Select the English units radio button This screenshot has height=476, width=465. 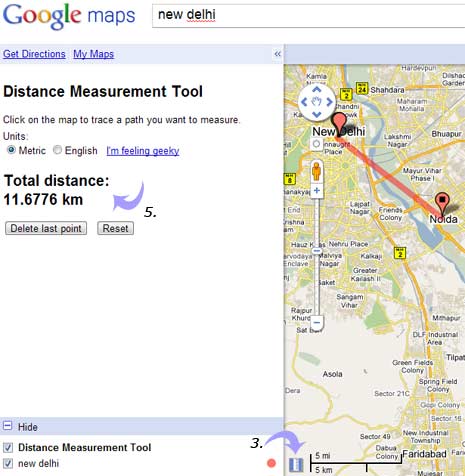57,150
